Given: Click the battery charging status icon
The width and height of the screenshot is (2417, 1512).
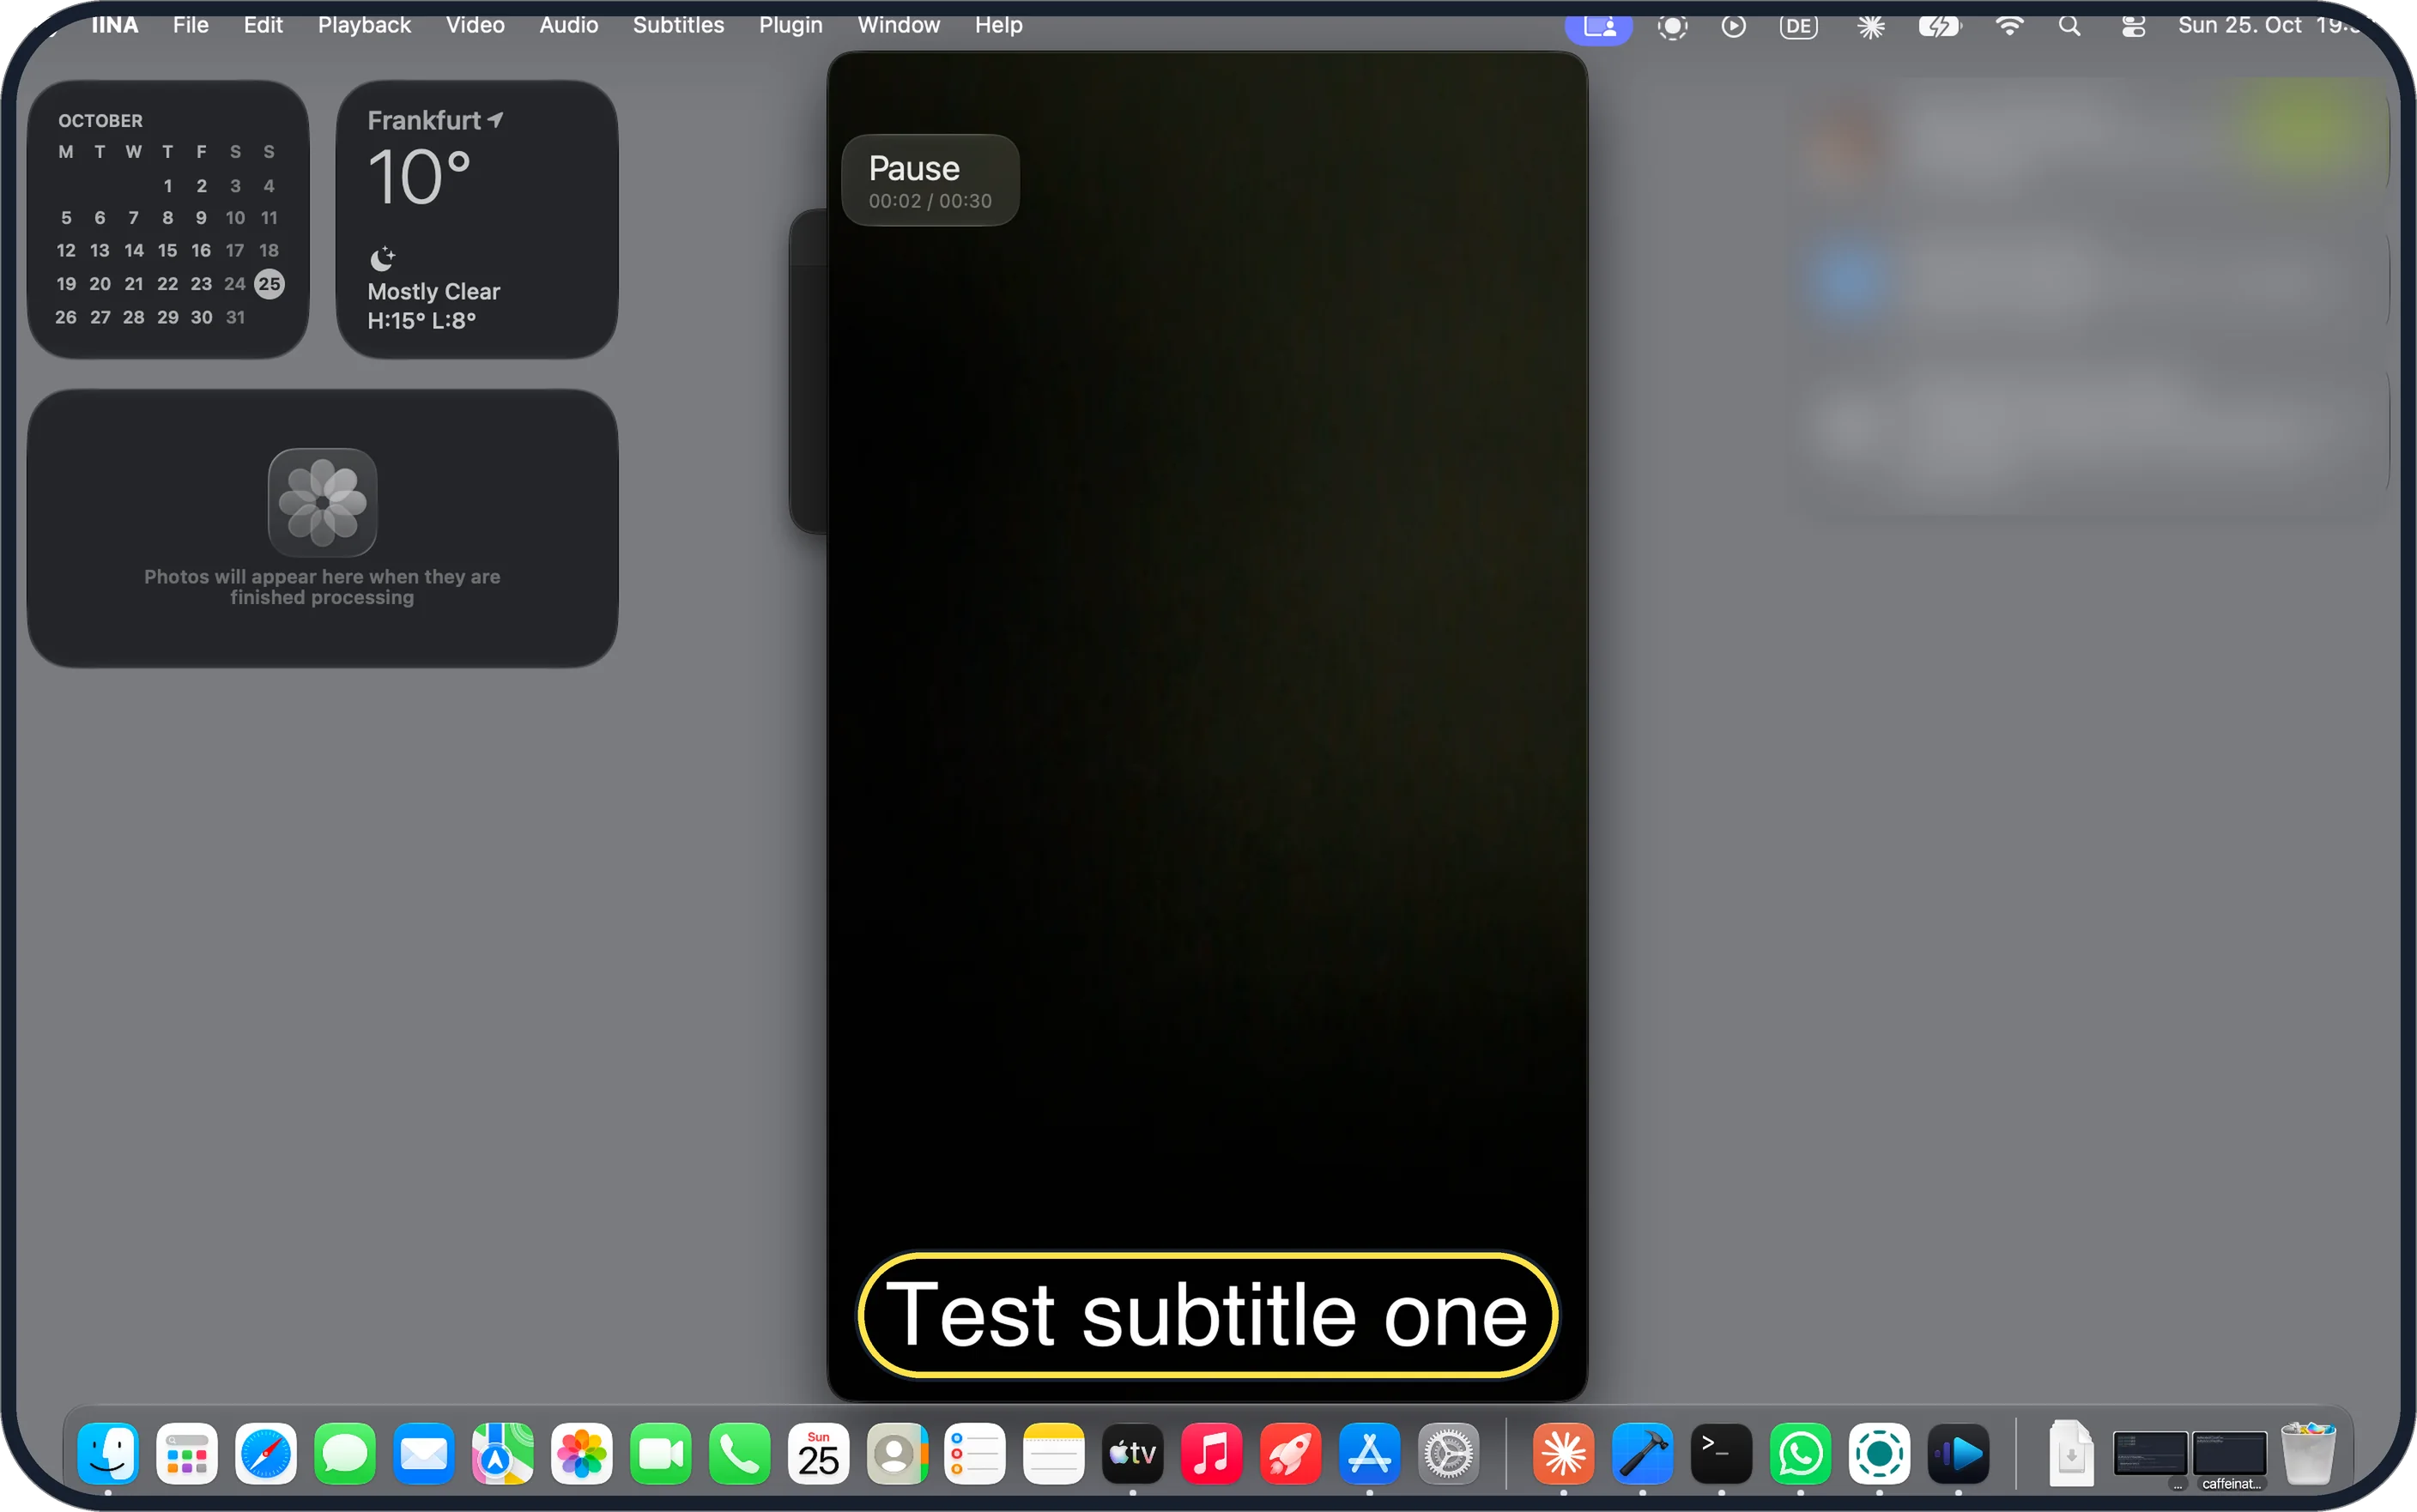Looking at the screenshot, I should (x=1939, y=27).
